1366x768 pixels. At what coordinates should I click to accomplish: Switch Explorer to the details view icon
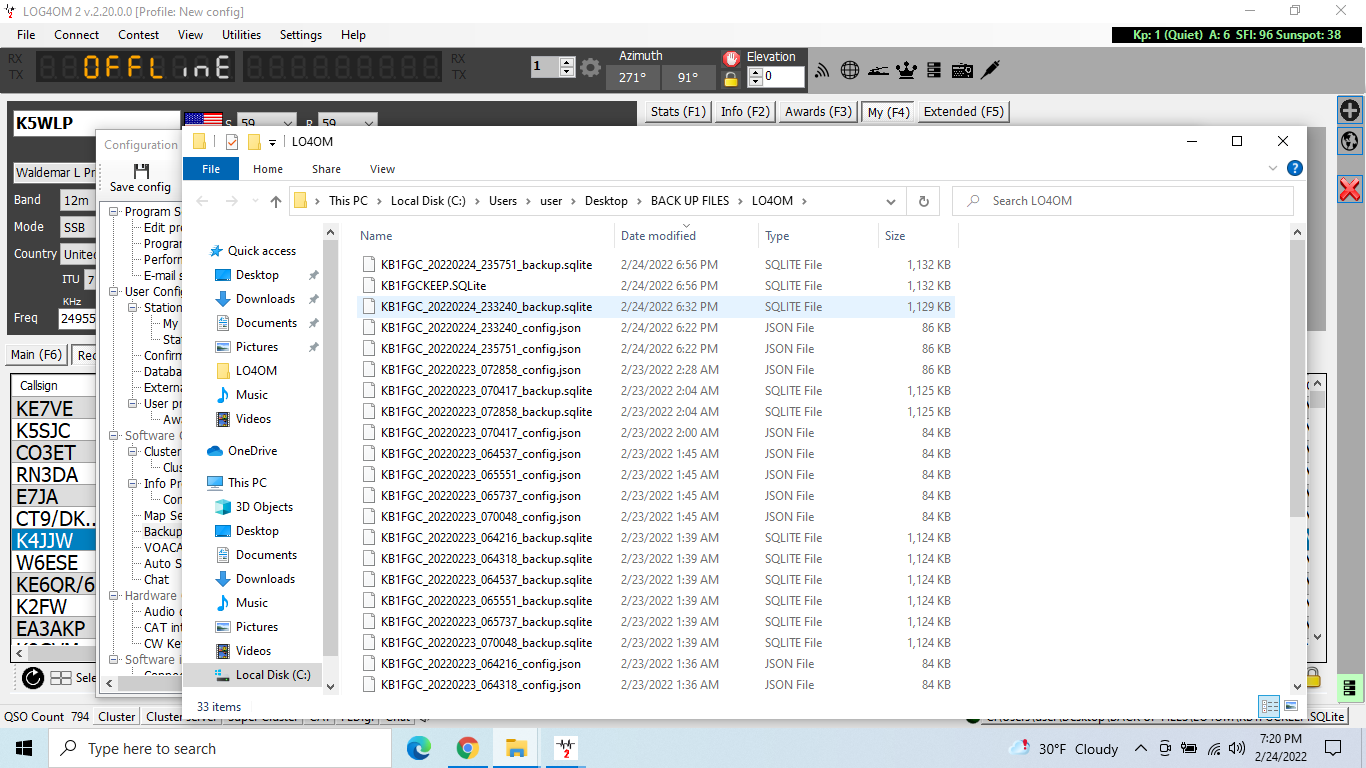click(x=1269, y=706)
